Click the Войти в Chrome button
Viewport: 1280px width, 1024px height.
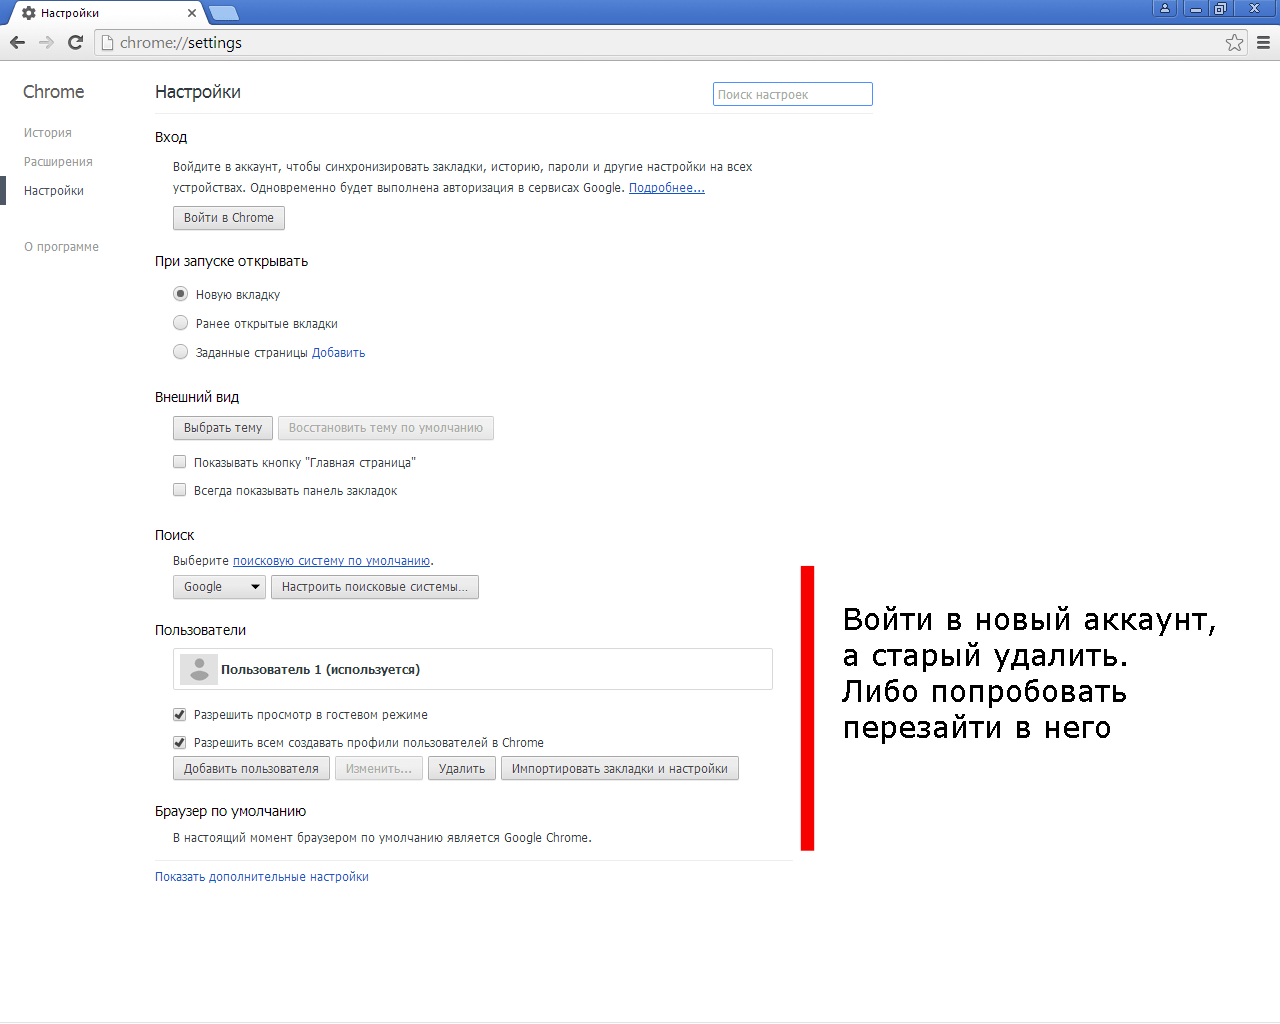tap(228, 218)
